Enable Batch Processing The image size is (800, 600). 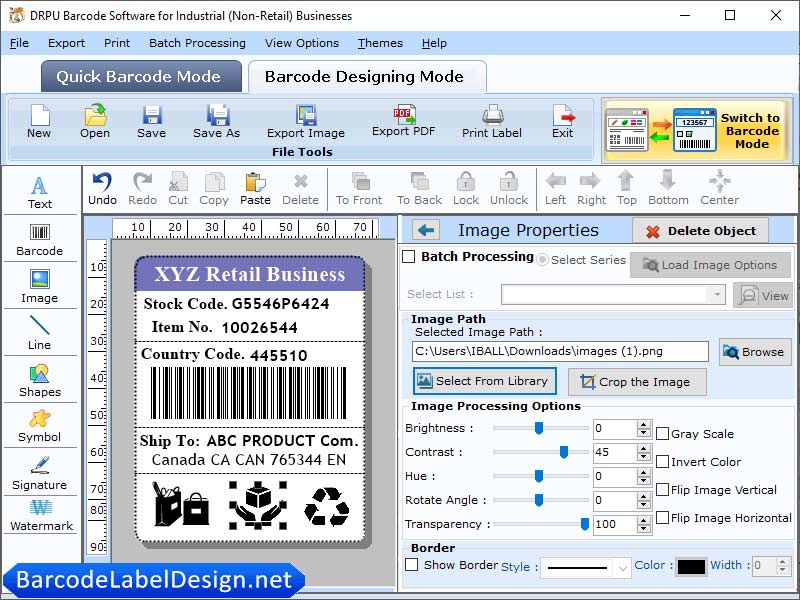pos(409,256)
